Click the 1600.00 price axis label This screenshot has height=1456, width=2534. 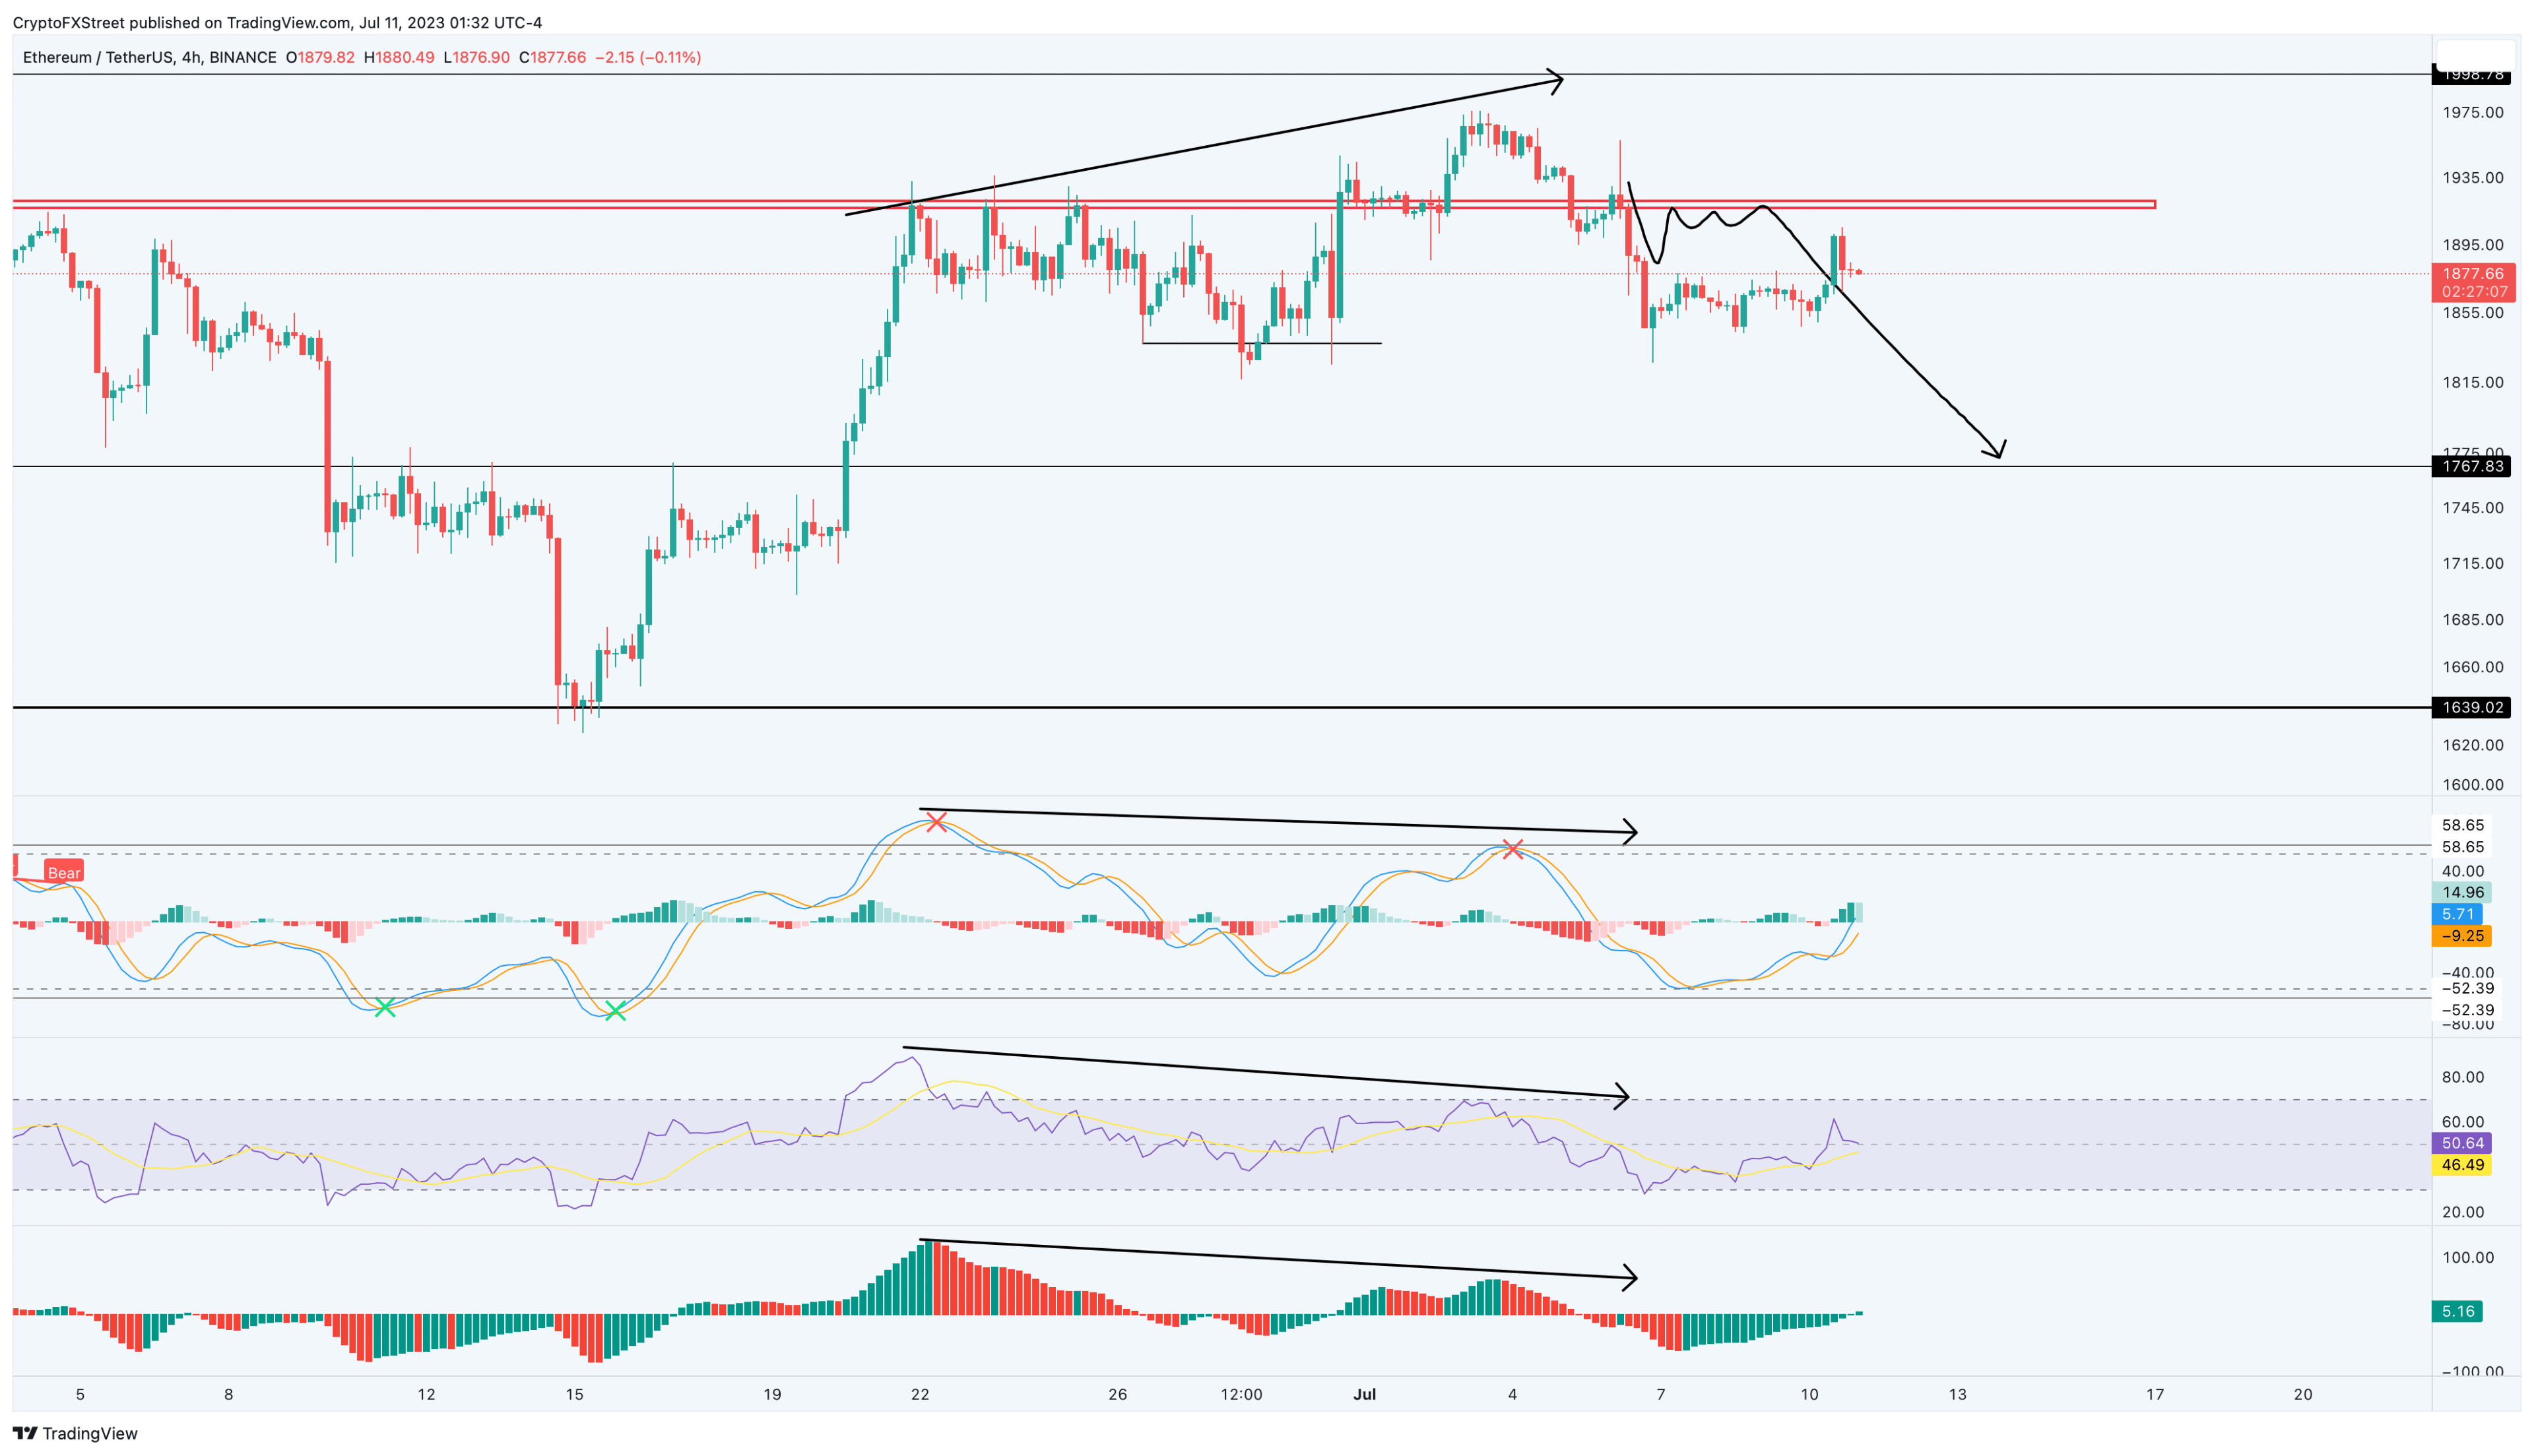[2472, 784]
